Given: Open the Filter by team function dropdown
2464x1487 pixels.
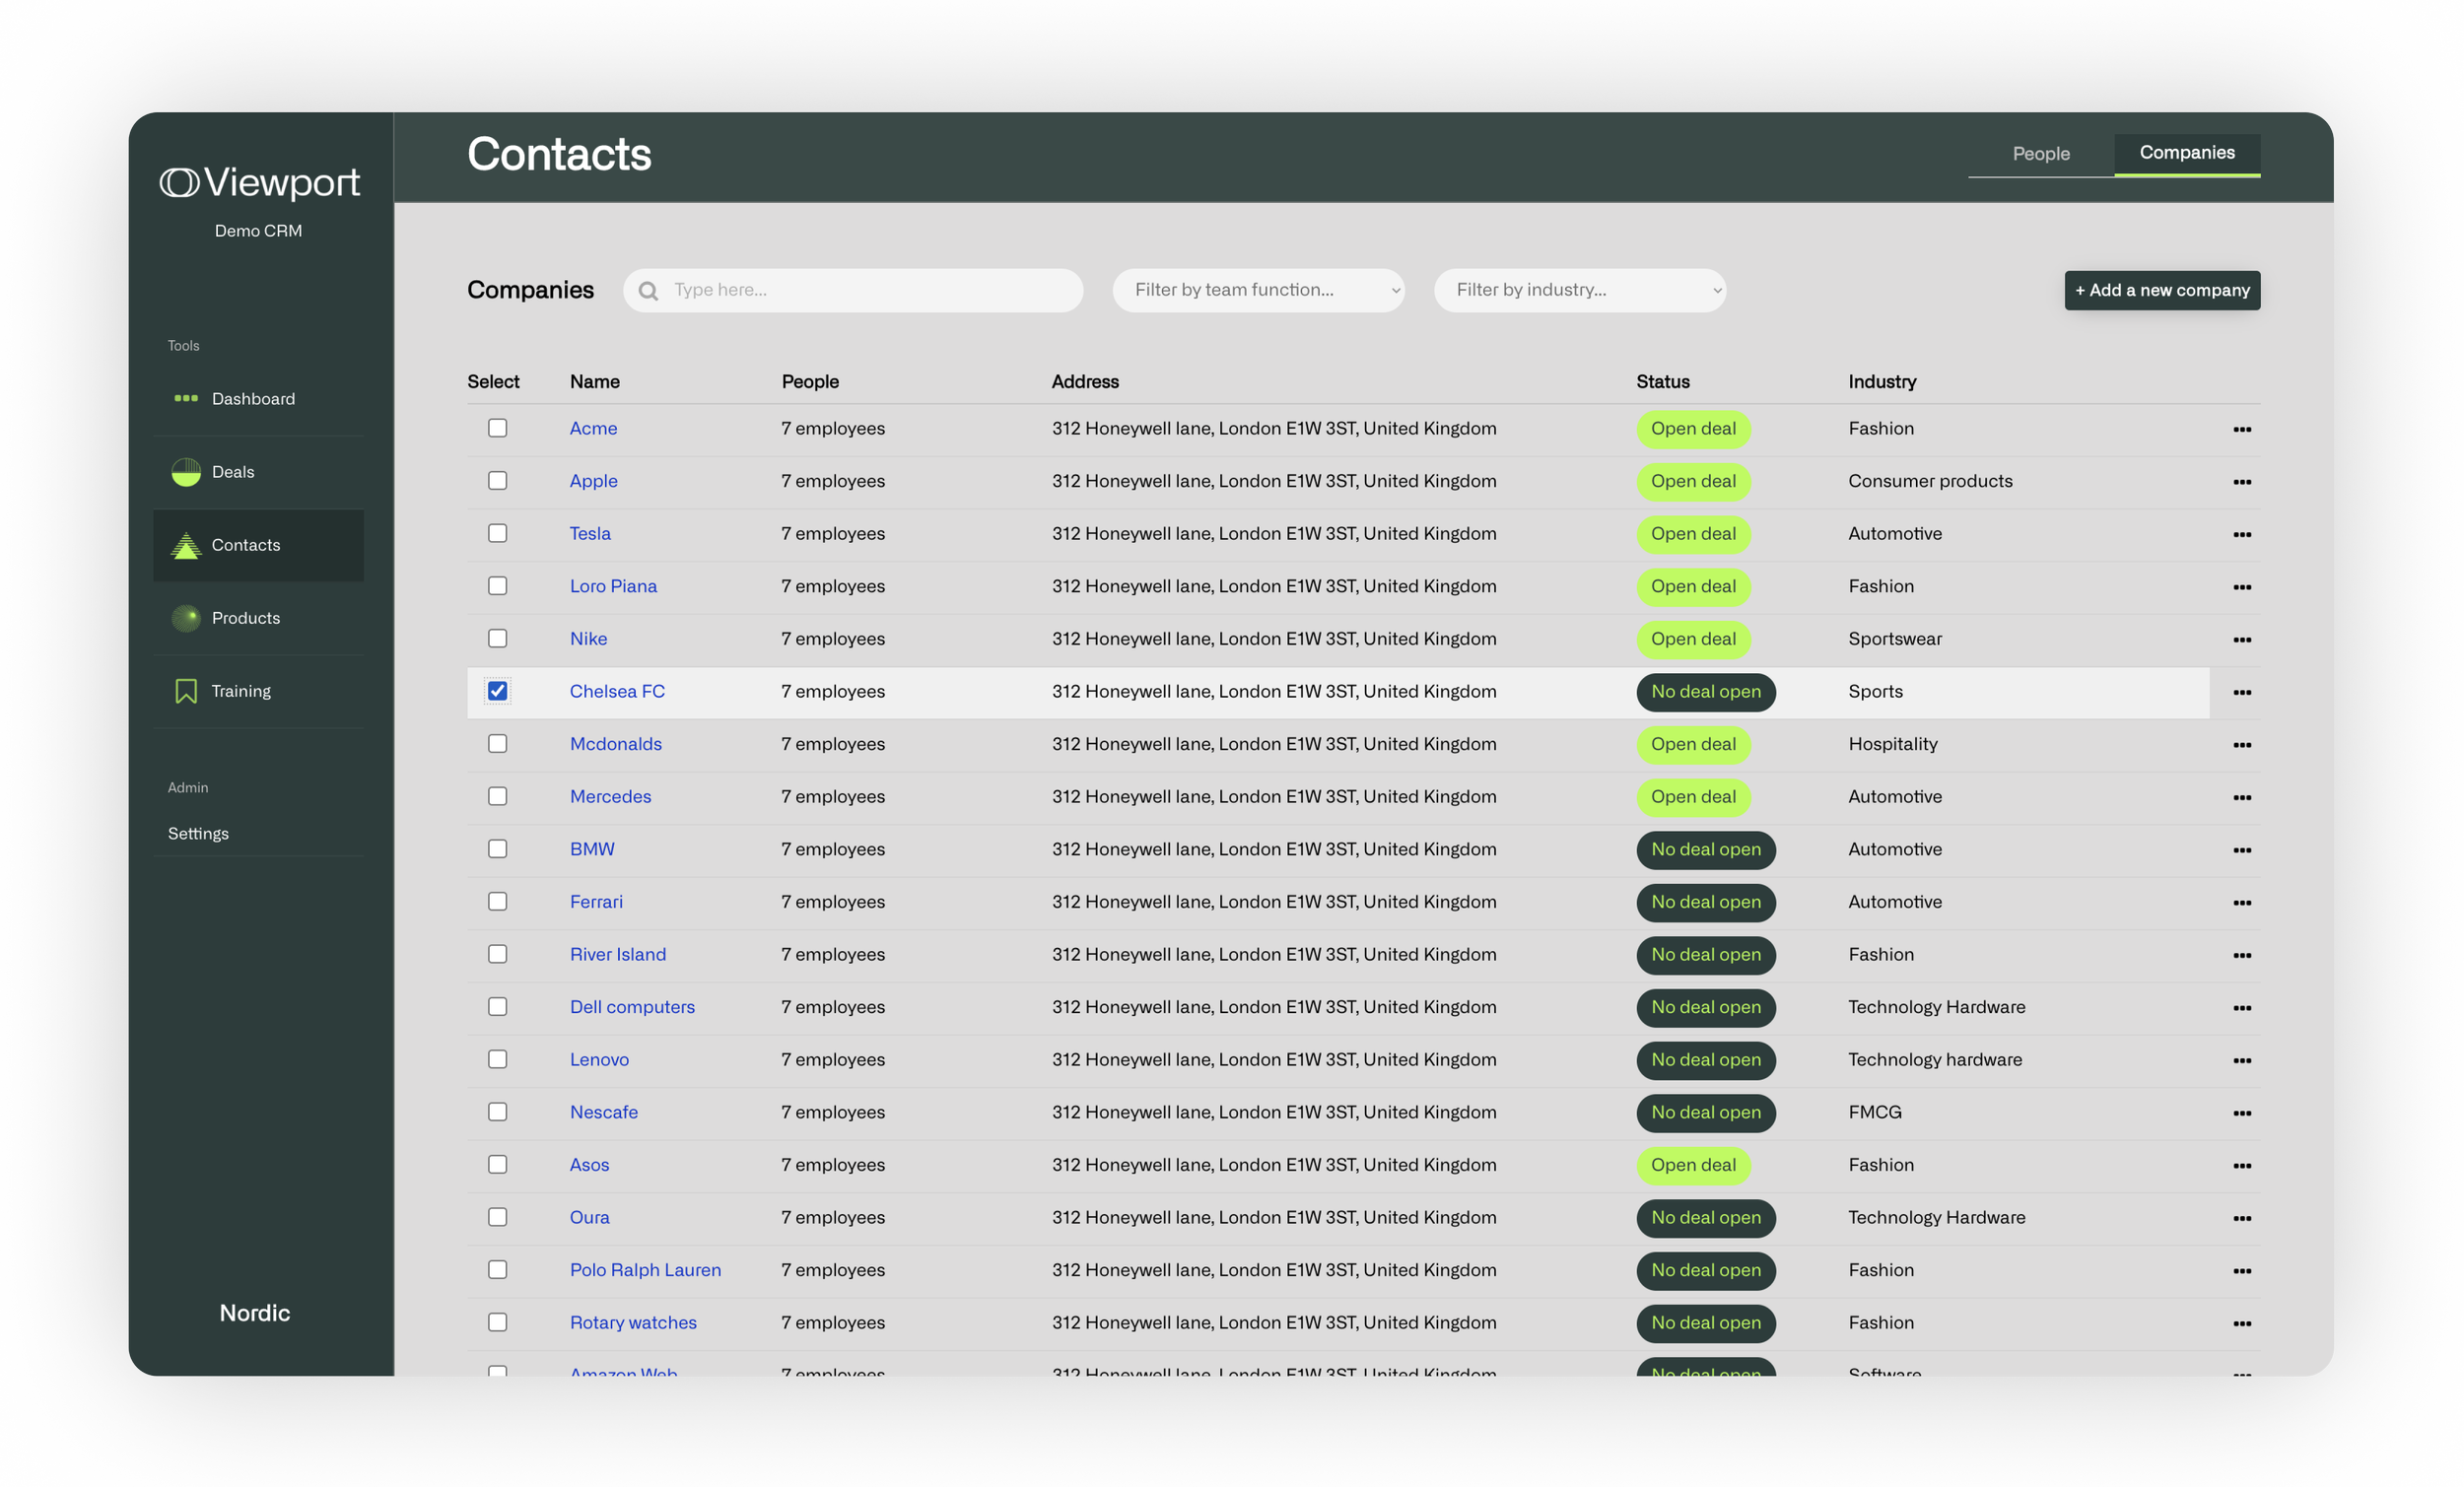Looking at the screenshot, I should point(1259,290).
